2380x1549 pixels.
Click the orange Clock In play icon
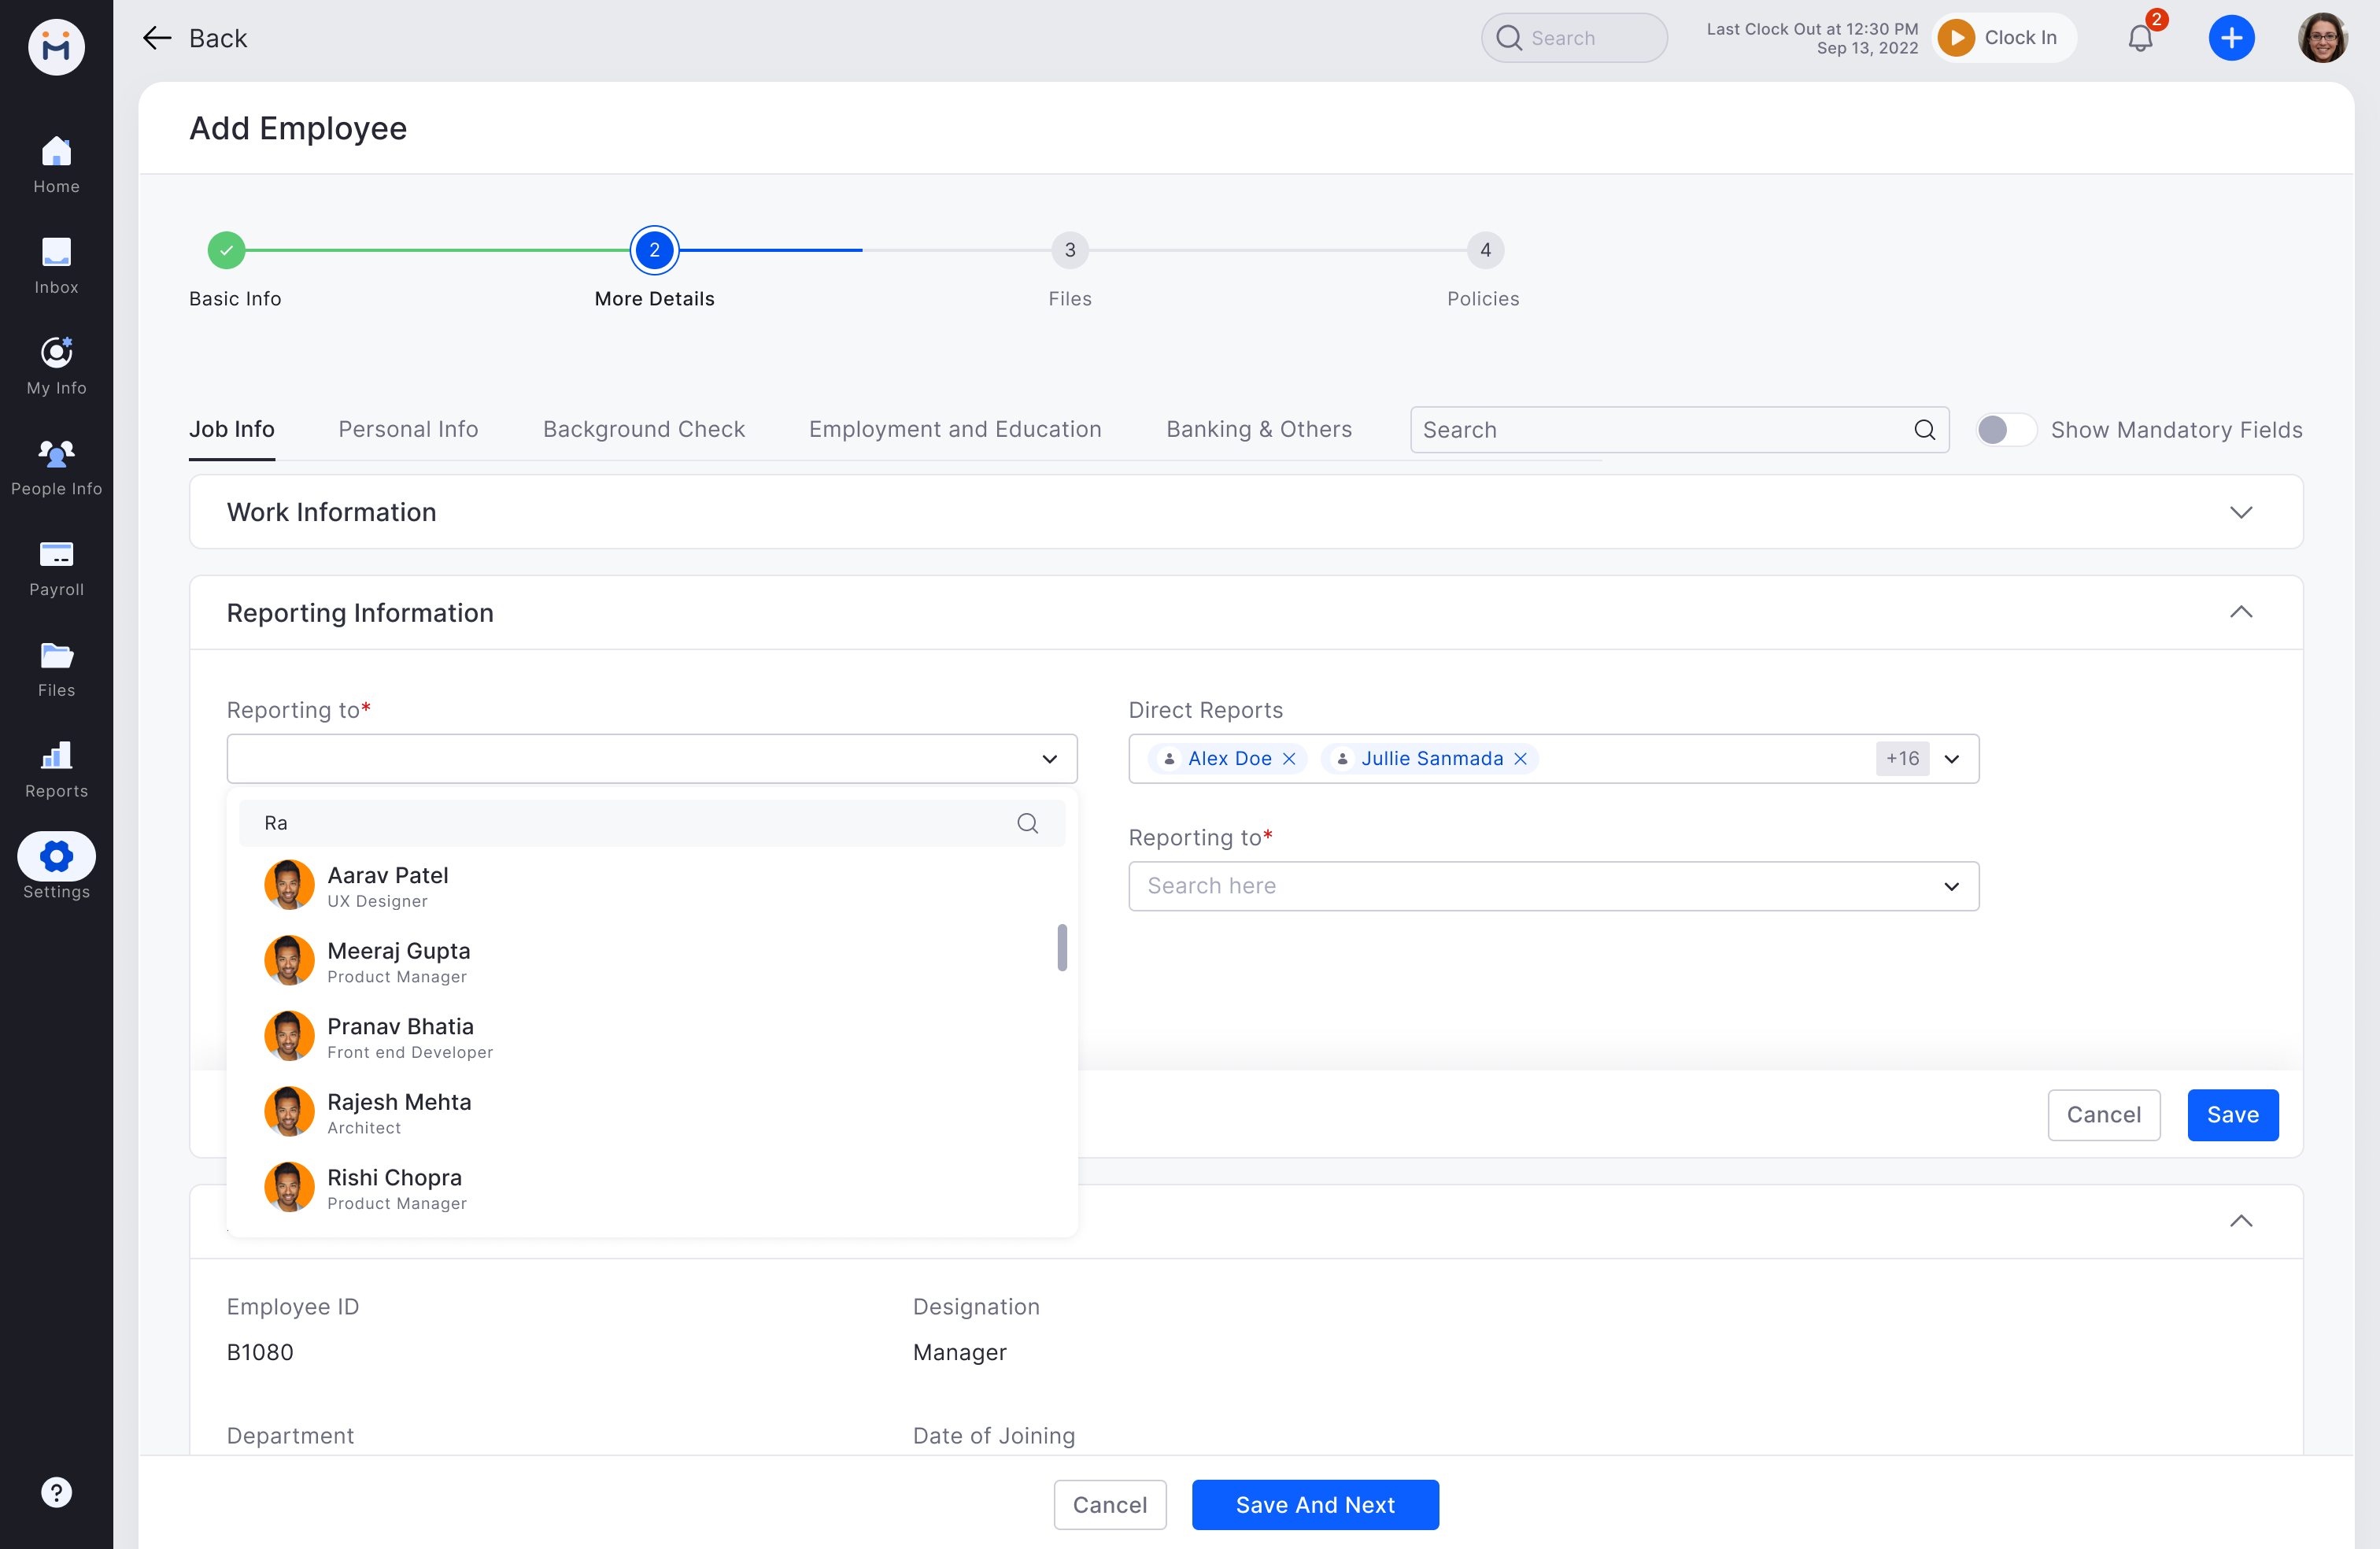1956,38
